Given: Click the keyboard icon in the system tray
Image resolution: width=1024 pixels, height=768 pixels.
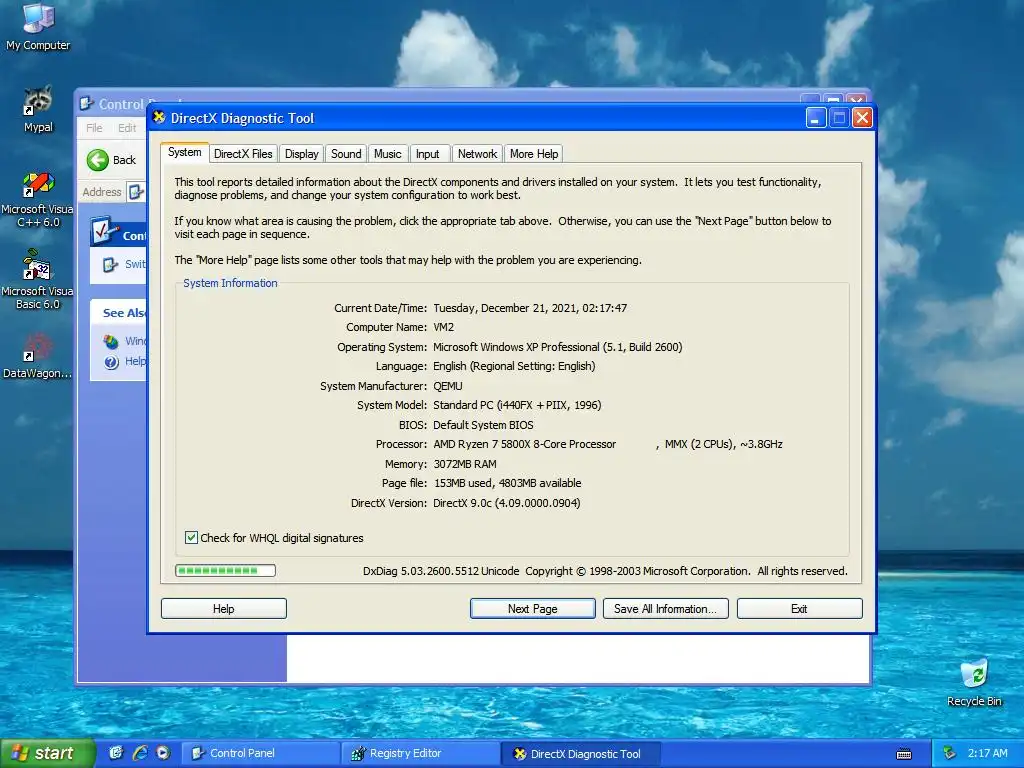Looking at the screenshot, I should (x=904, y=754).
